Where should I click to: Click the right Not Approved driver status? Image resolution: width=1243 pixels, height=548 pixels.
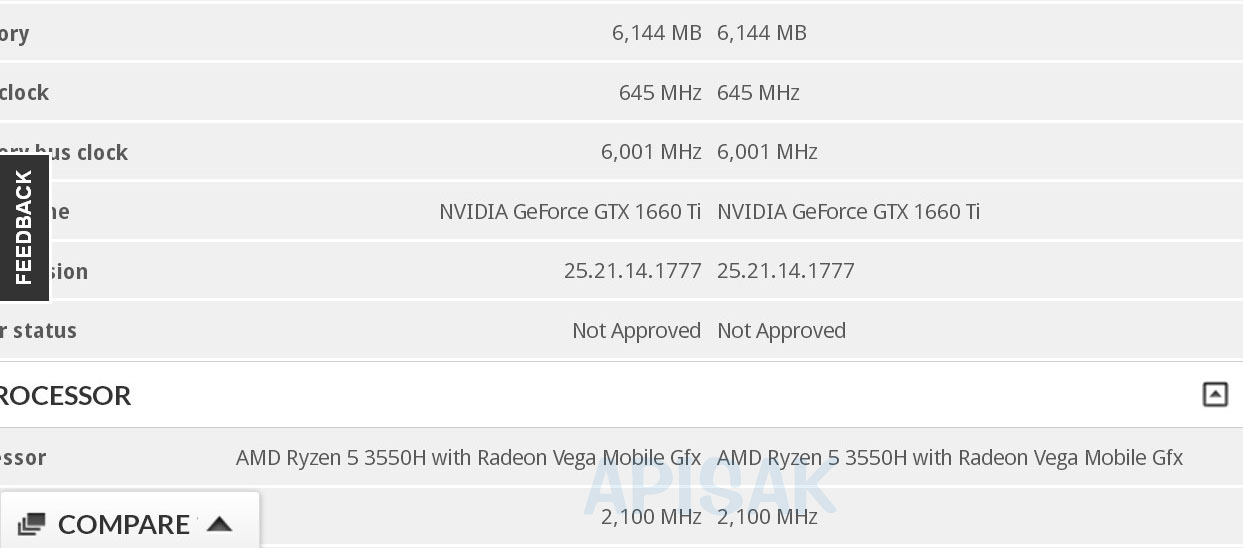coord(781,331)
